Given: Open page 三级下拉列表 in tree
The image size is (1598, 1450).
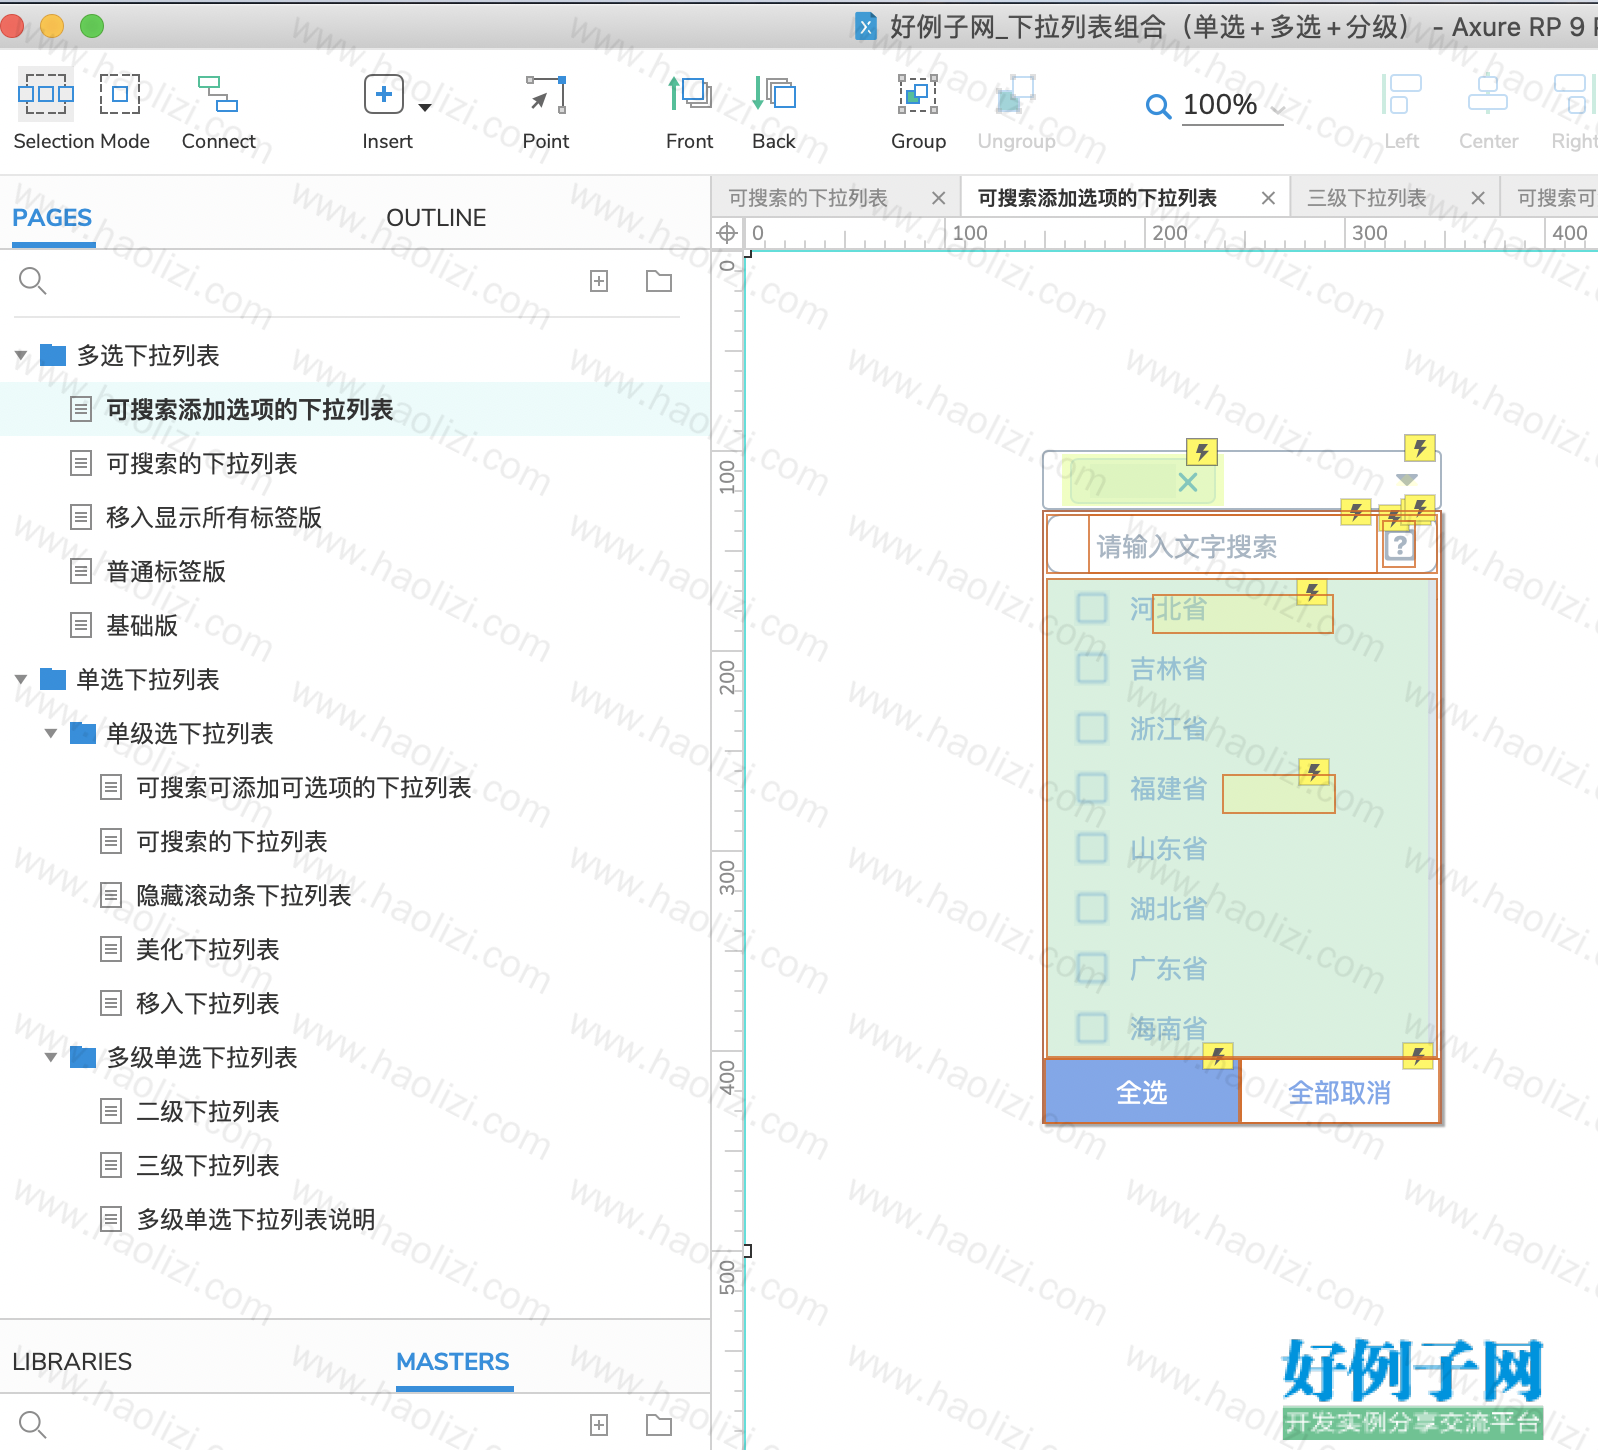Looking at the screenshot, I should tap(208, 1166).
